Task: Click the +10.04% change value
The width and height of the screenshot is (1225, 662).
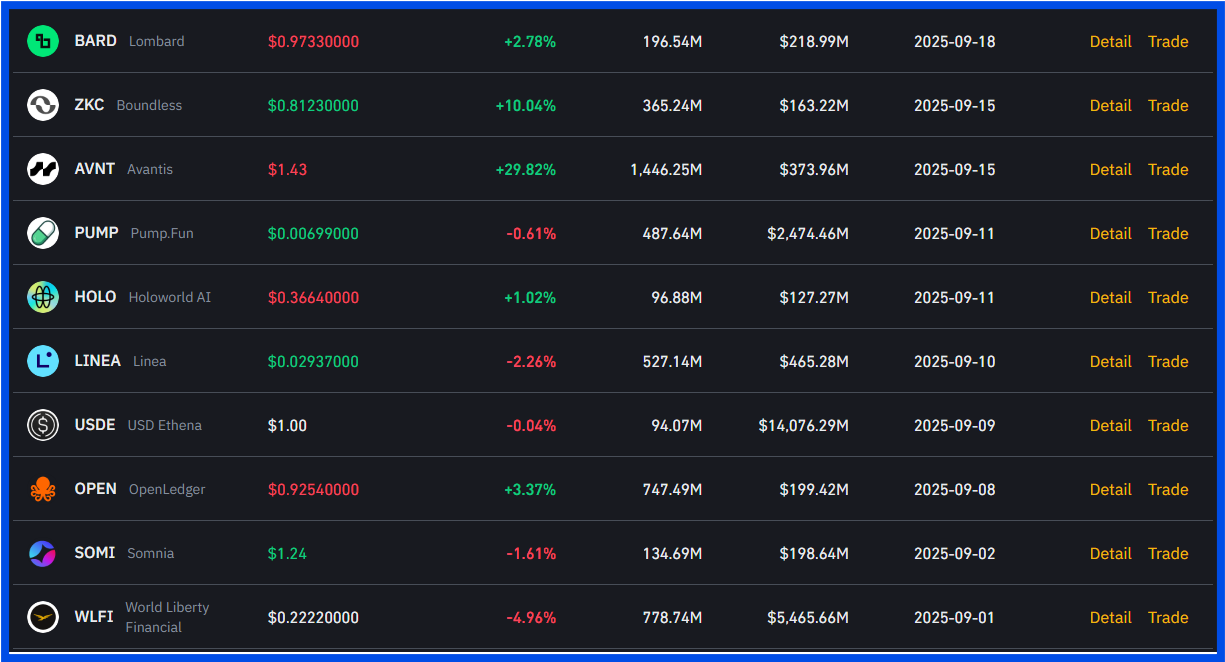Action: (x=526, y=106)
